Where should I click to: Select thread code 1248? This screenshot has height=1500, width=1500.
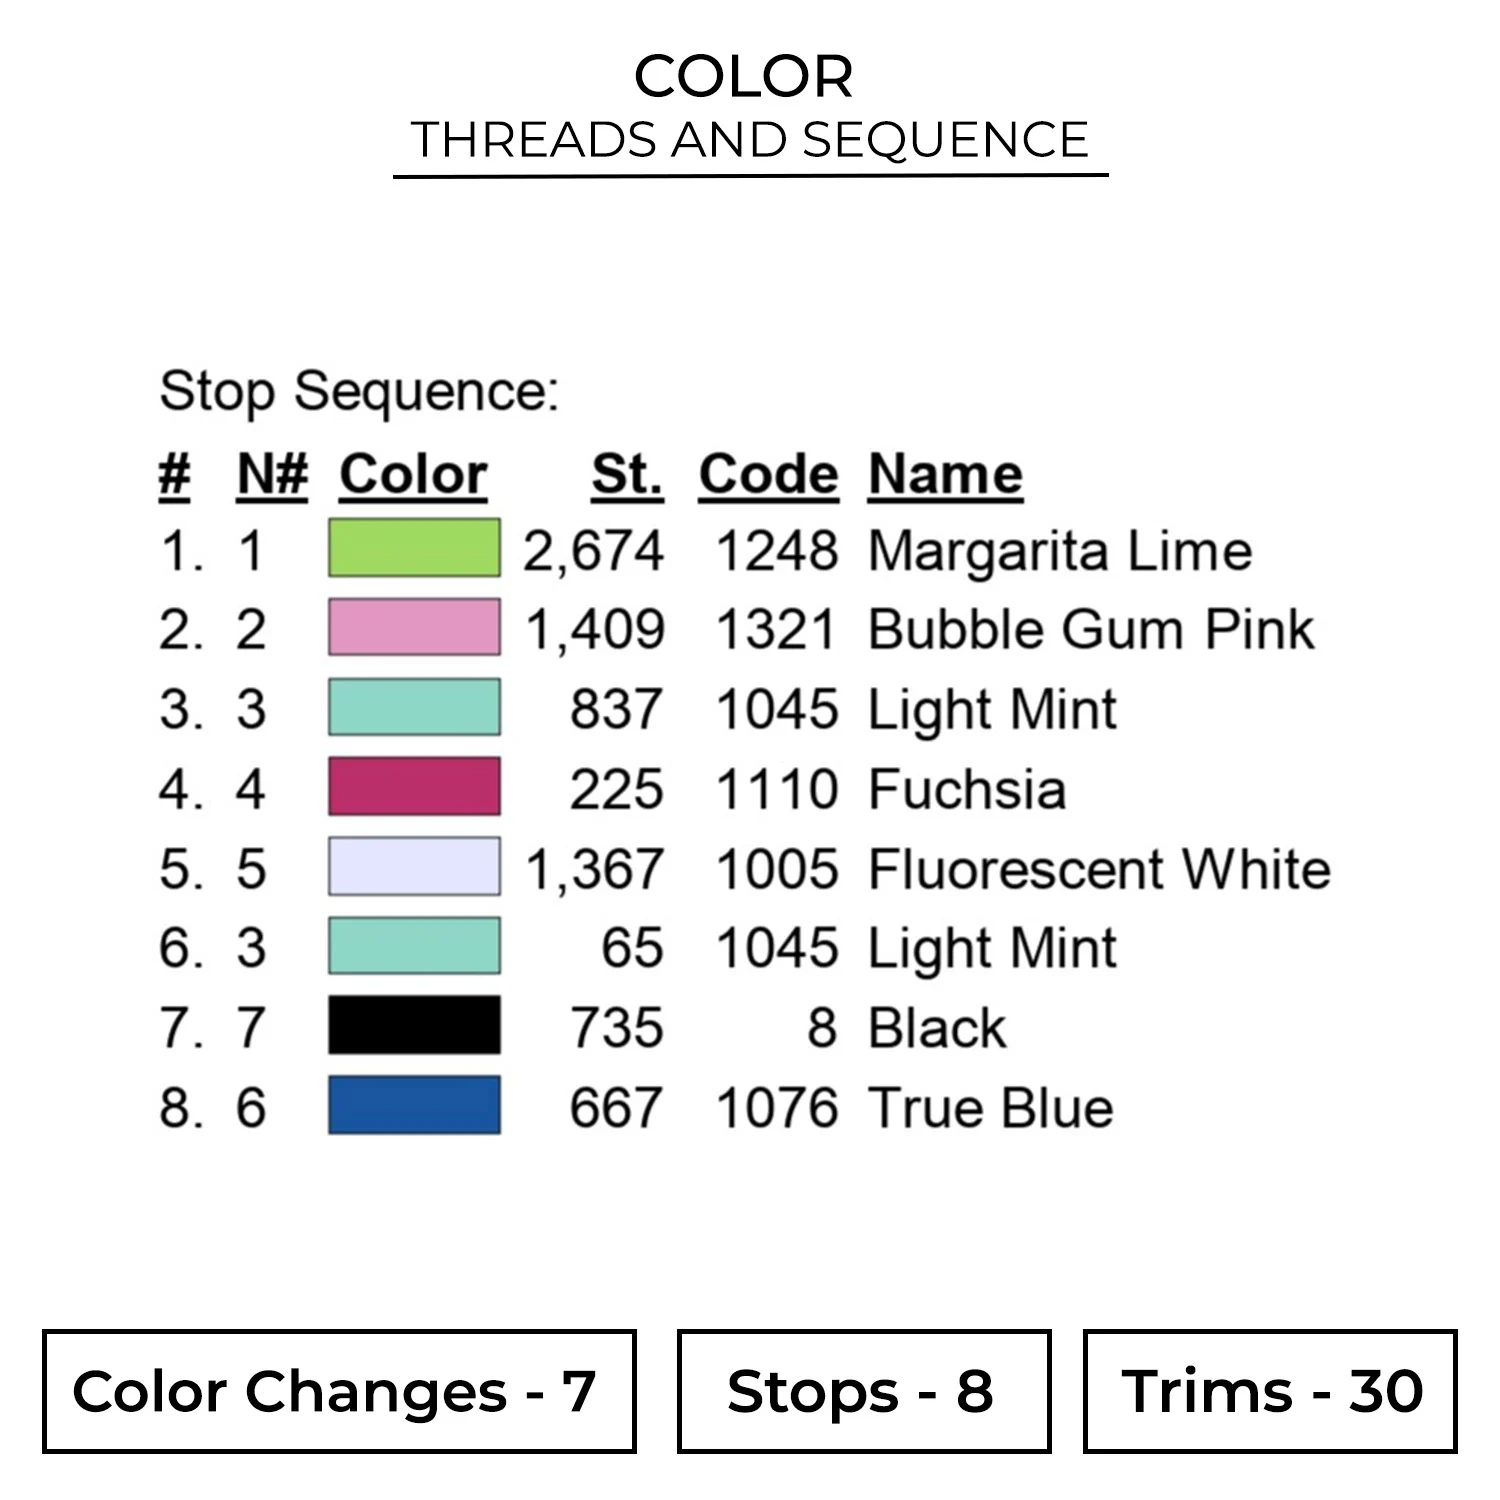point(777,551)
